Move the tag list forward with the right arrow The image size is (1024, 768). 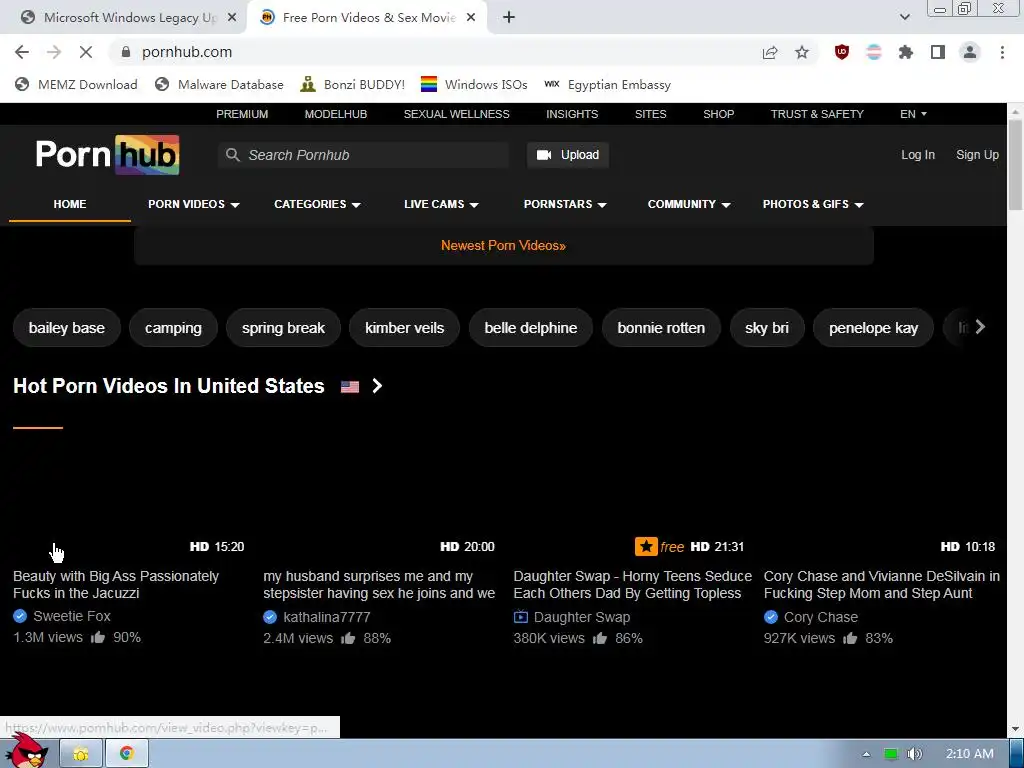980,327
